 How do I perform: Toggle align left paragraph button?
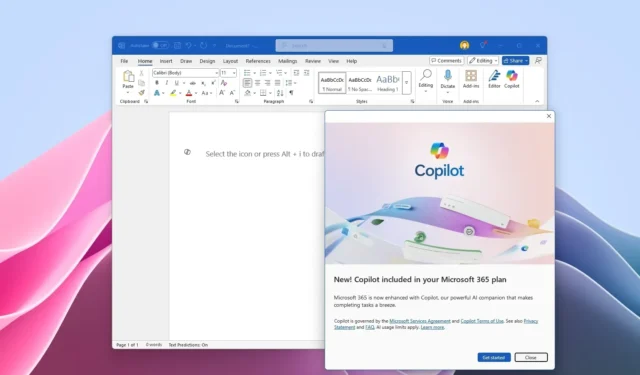[247, 83]
